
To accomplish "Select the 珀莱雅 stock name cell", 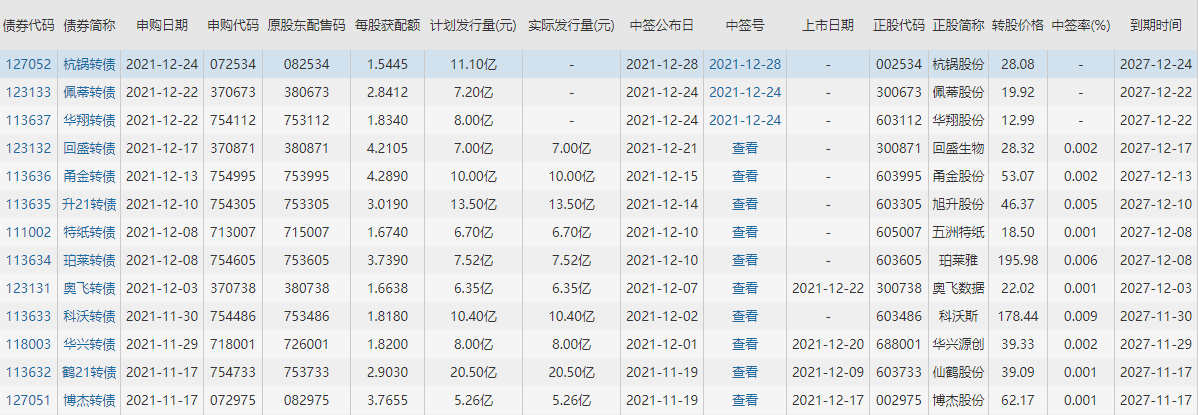I will pyautogui.click(x=958, y=260).
